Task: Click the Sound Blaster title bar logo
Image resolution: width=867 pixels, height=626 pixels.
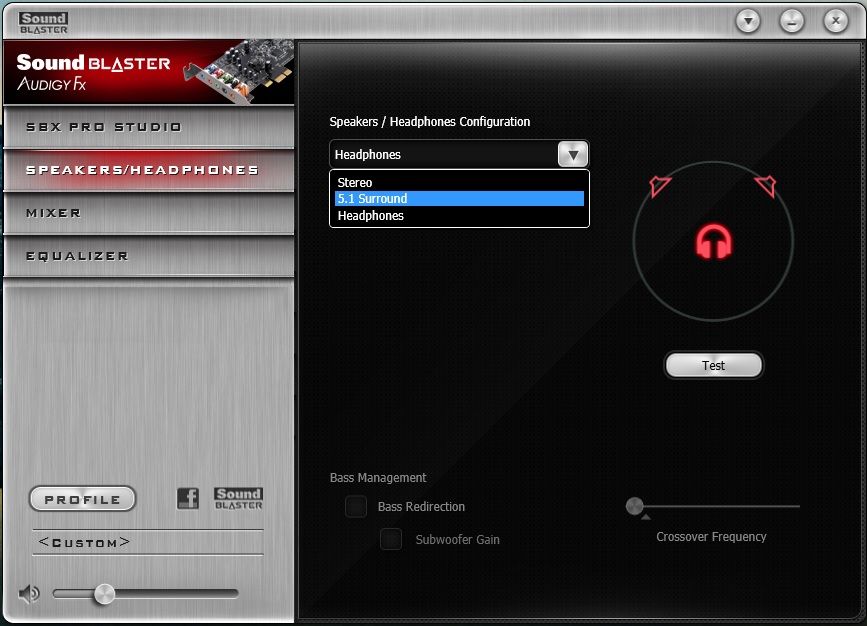Action: pos(44,23)
